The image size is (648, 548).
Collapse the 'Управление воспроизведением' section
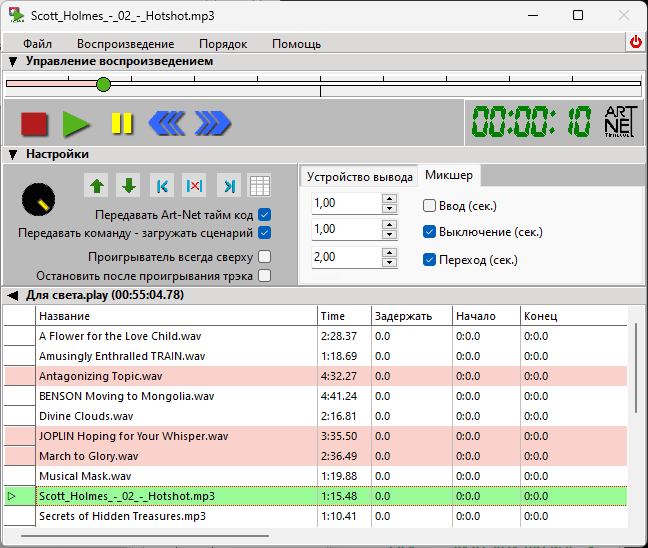click(x=13, y=62)
